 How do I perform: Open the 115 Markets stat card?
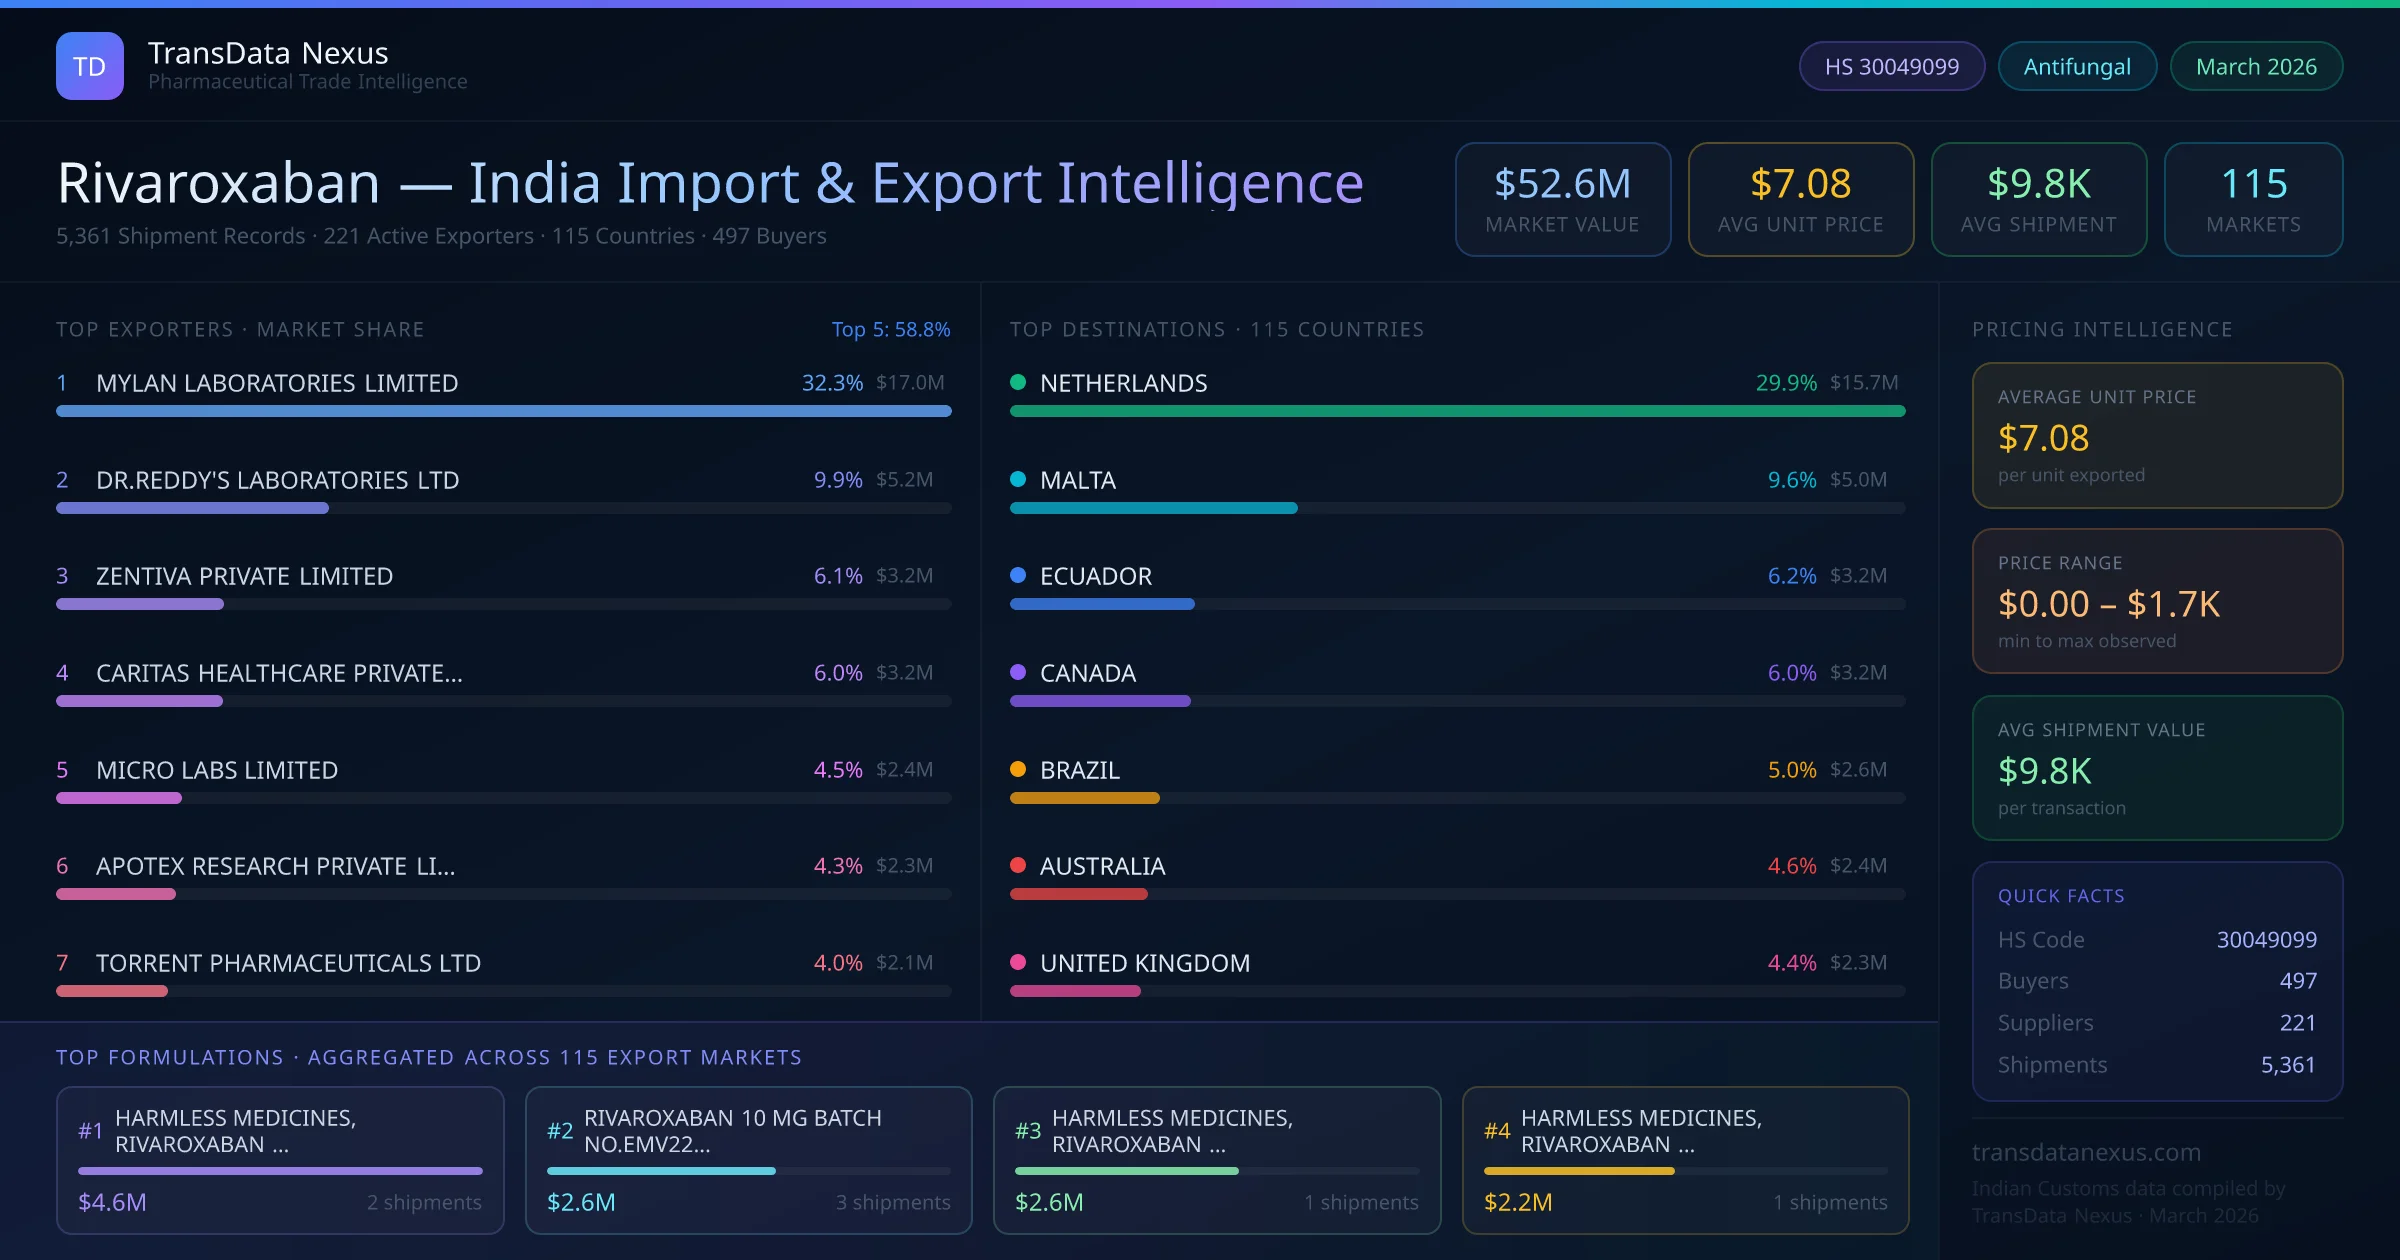pyautogui.click(x=2253, y=199)
